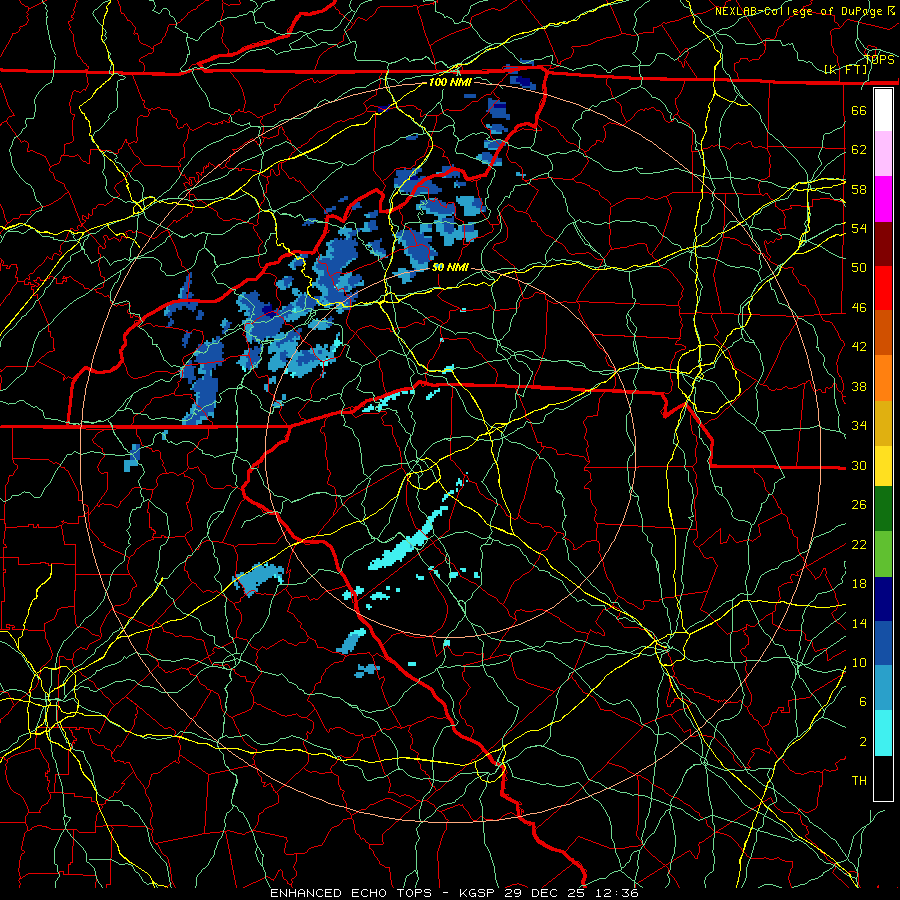Click the 46 legend value
Viewport: 900px width, 900px height.
click(x=859, y=308)
